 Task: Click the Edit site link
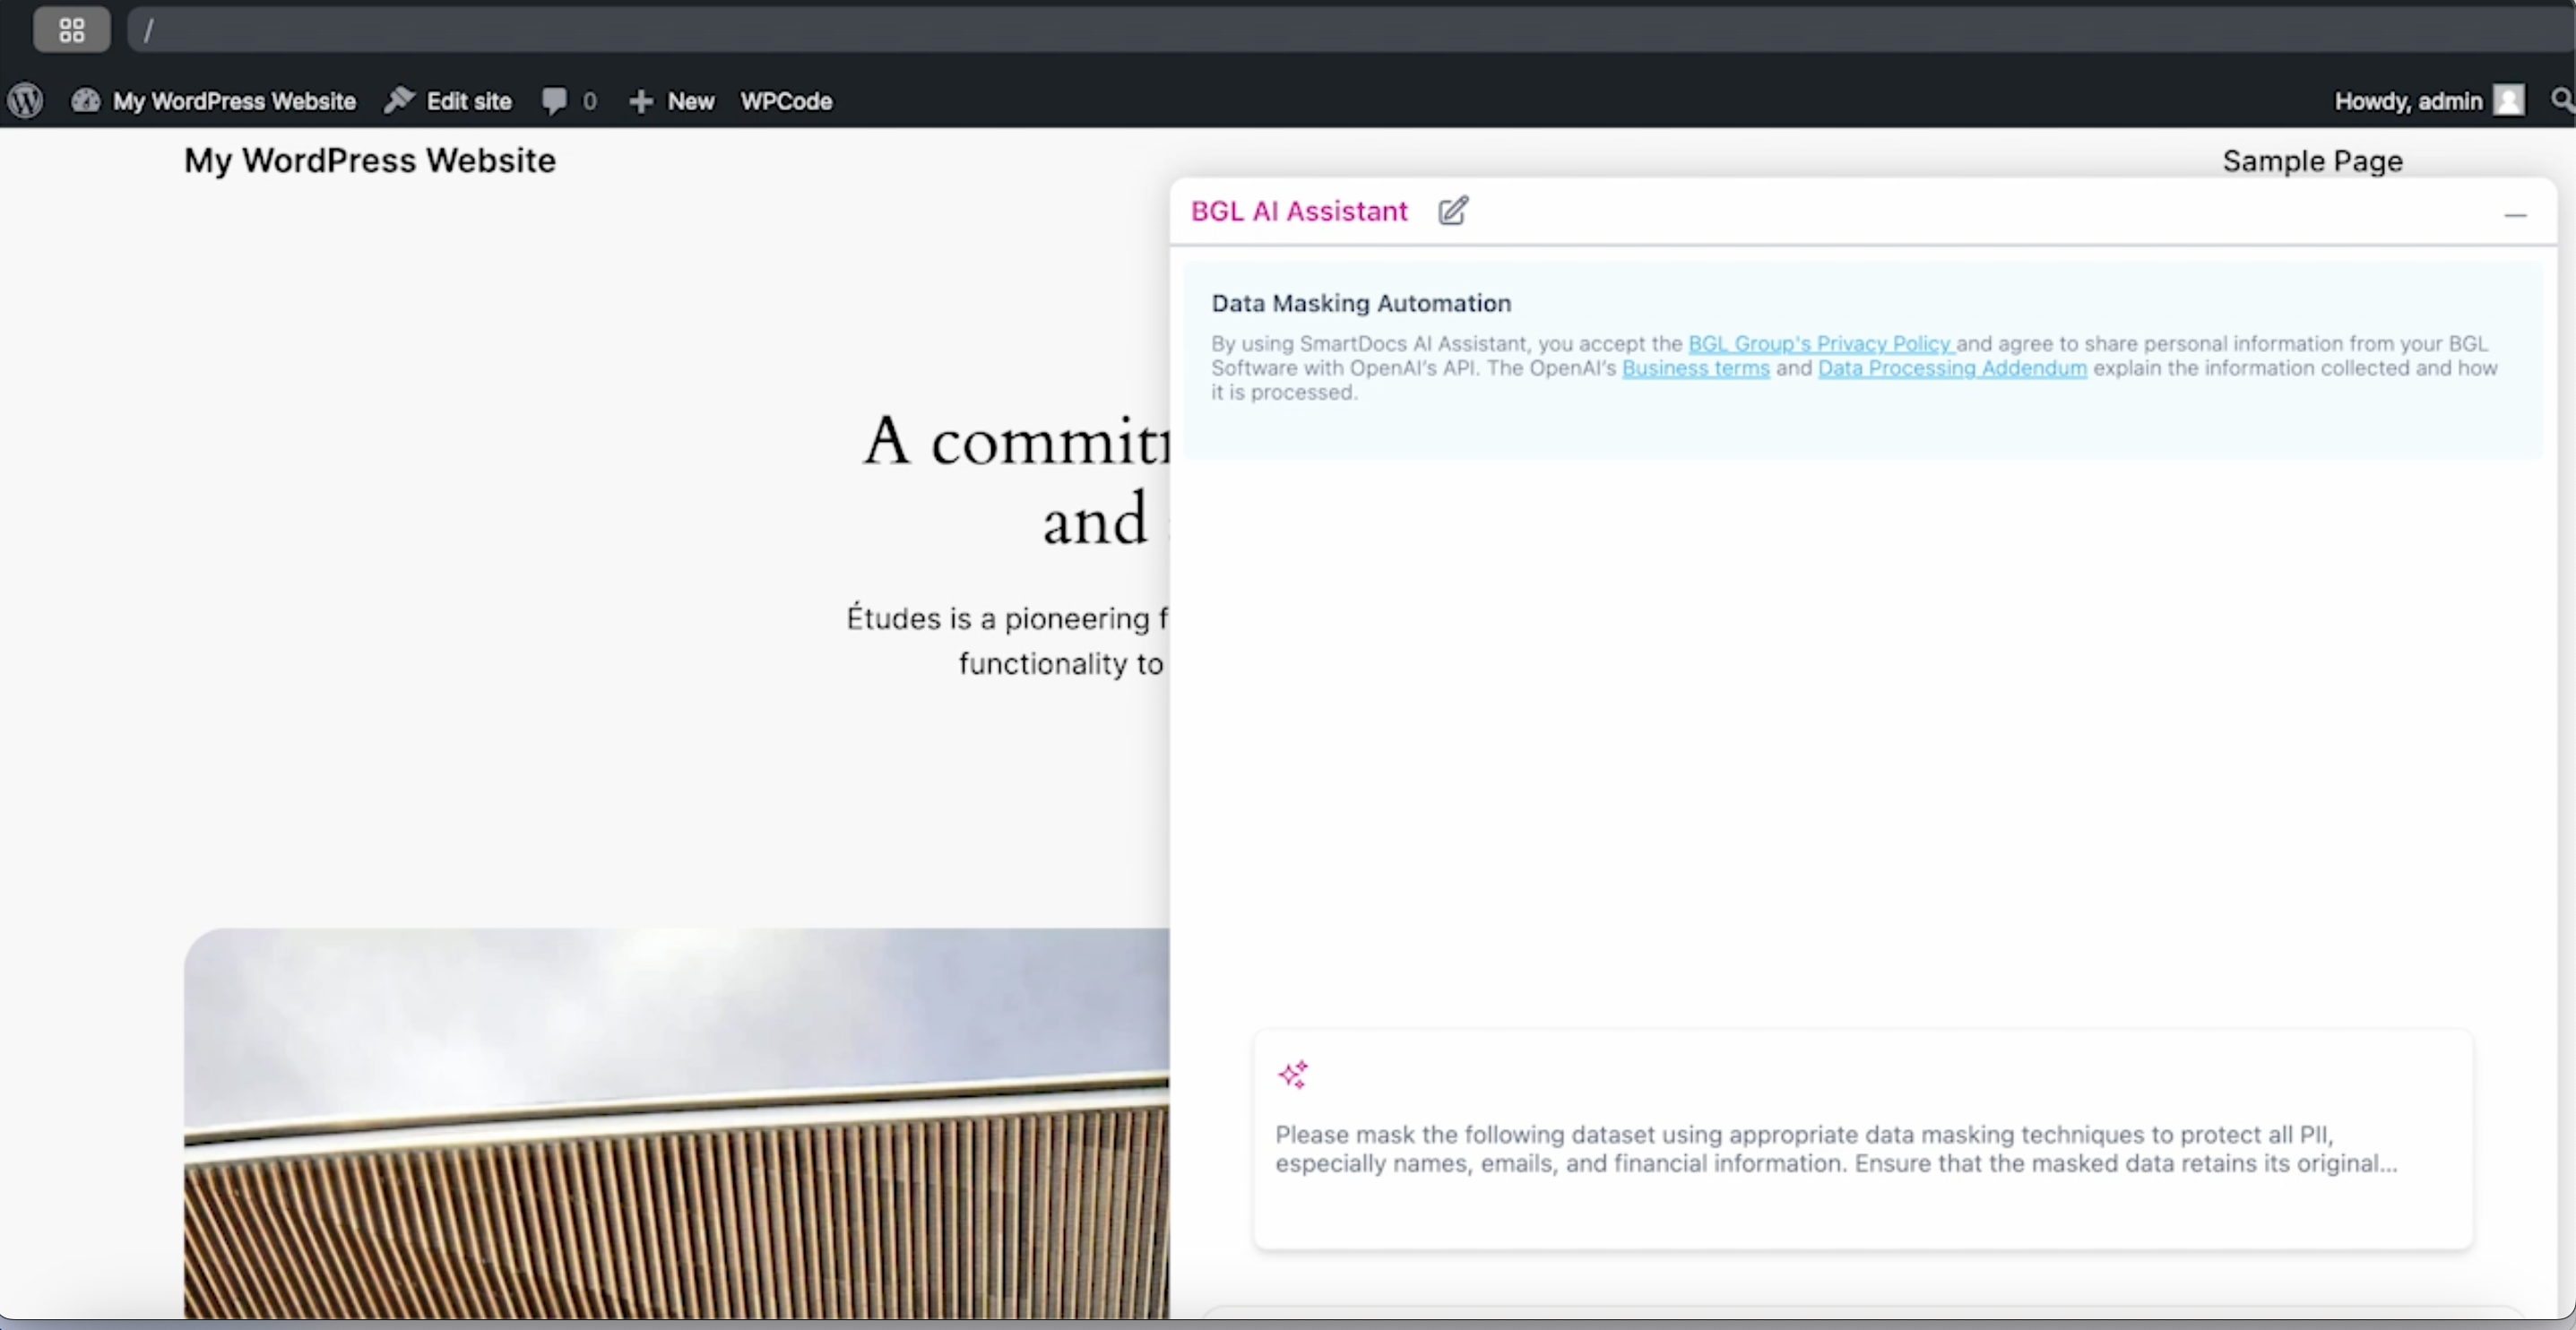tap(448, 101)
